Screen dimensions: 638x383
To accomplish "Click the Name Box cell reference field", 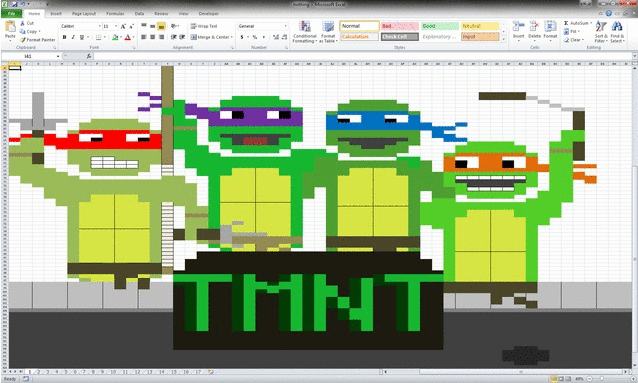I will (x=31, y=56).
